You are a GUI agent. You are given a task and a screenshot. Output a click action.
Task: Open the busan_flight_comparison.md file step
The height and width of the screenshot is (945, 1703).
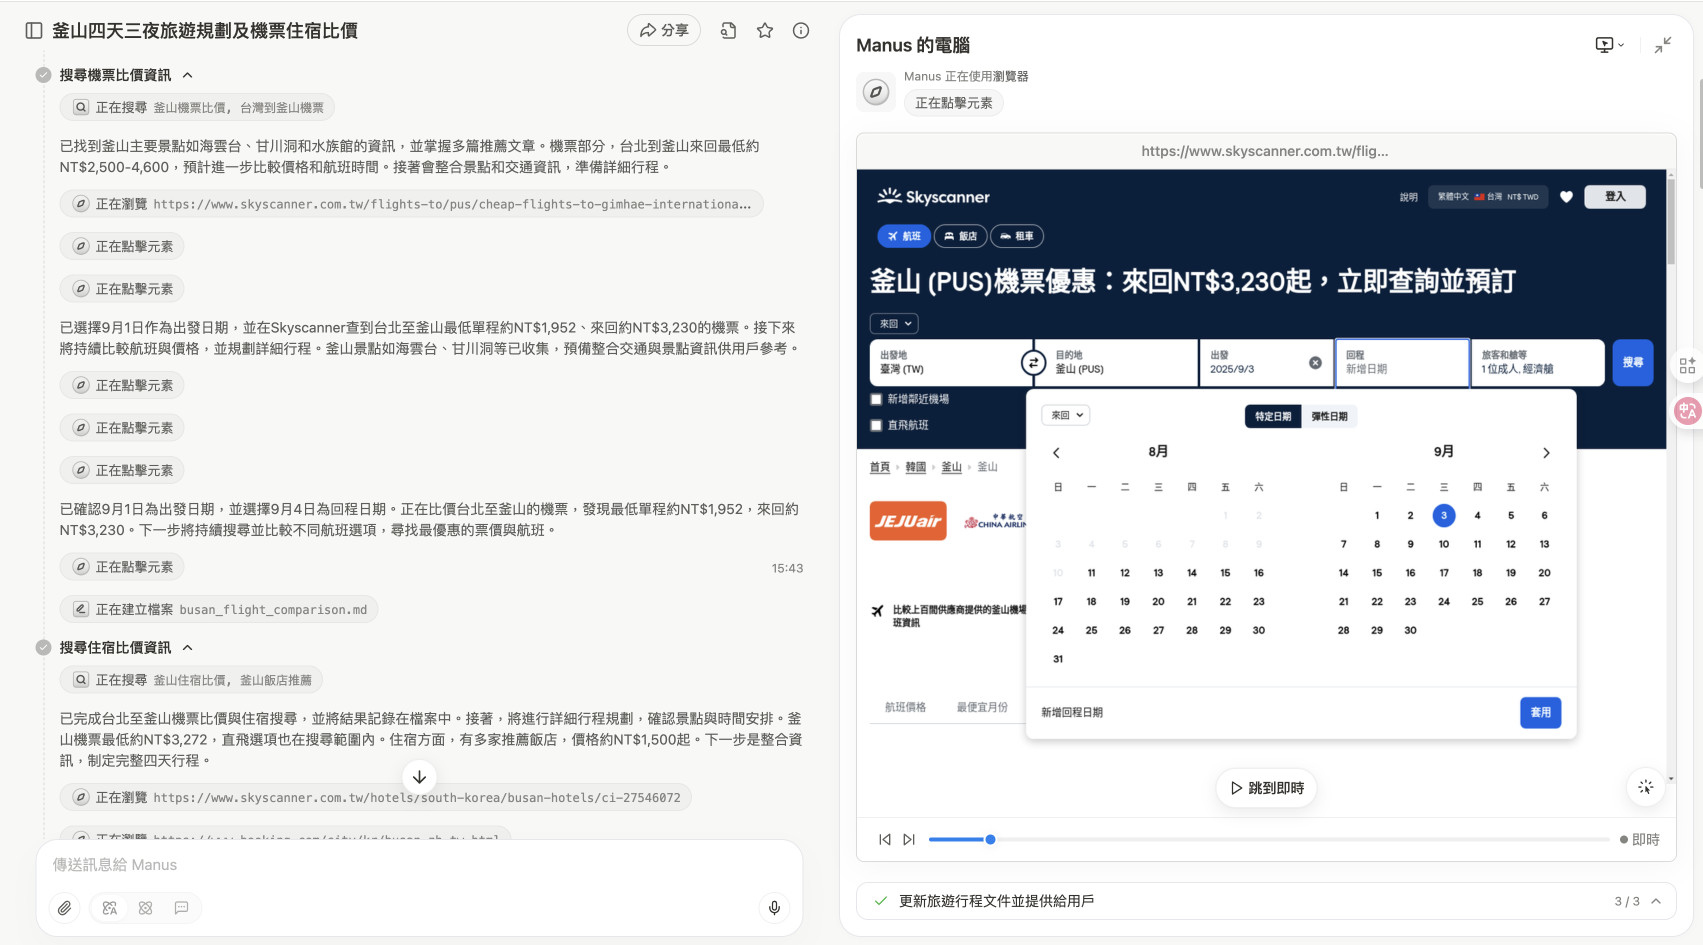click(x=219, y=609)
